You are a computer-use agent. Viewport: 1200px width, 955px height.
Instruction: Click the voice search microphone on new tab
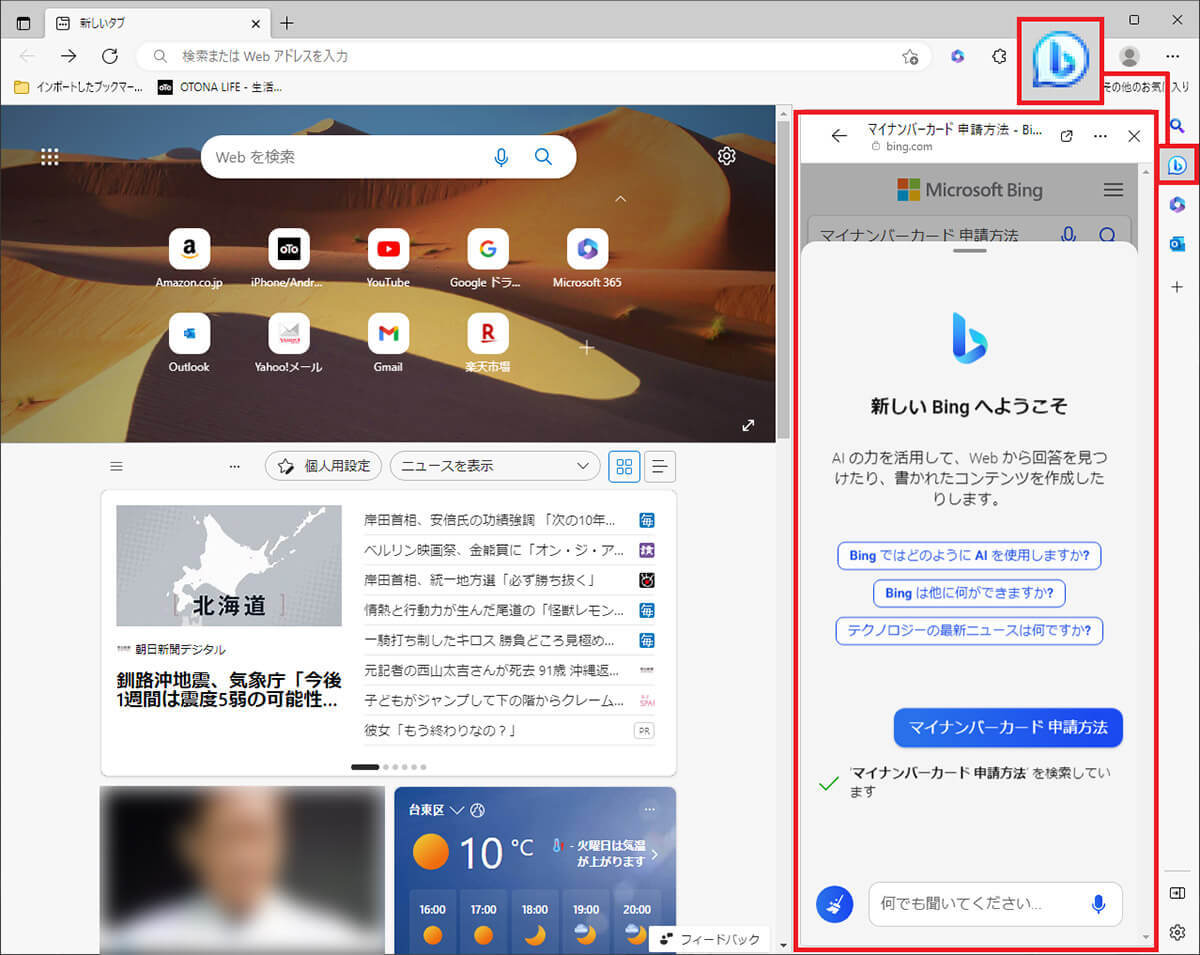click(502, 157)
